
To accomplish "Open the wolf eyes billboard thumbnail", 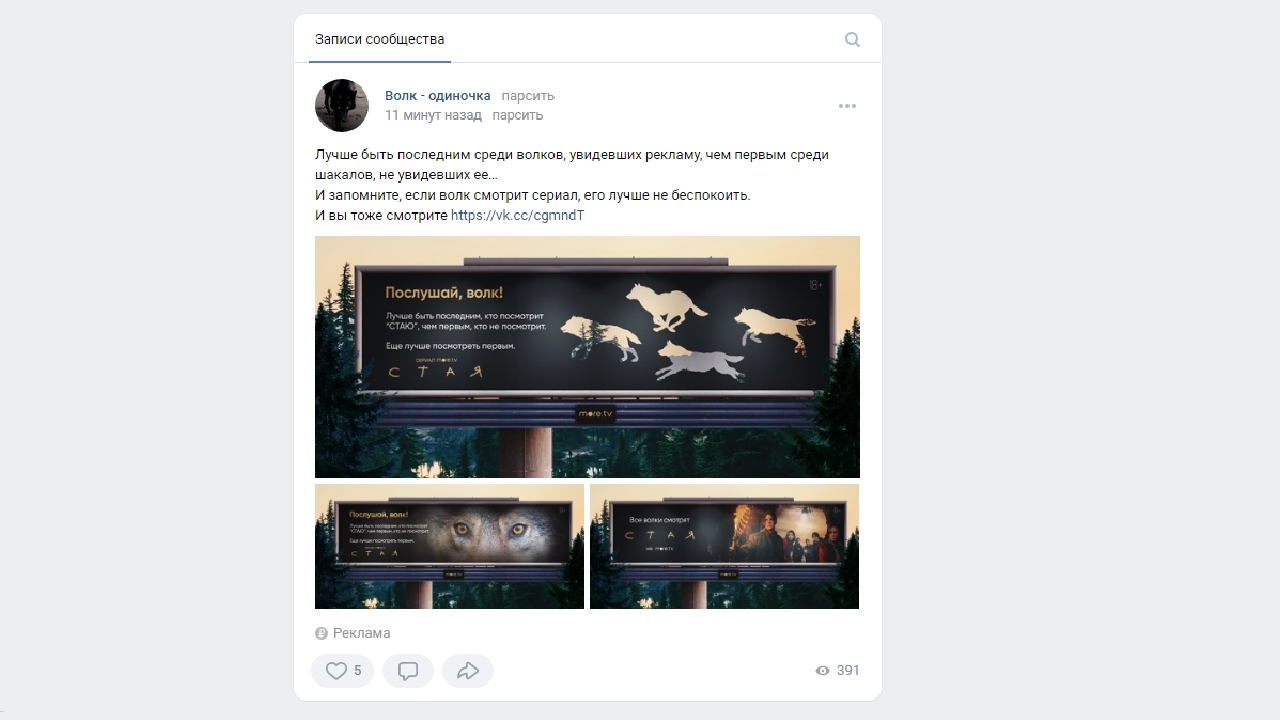I will click(x=449, y=546).
